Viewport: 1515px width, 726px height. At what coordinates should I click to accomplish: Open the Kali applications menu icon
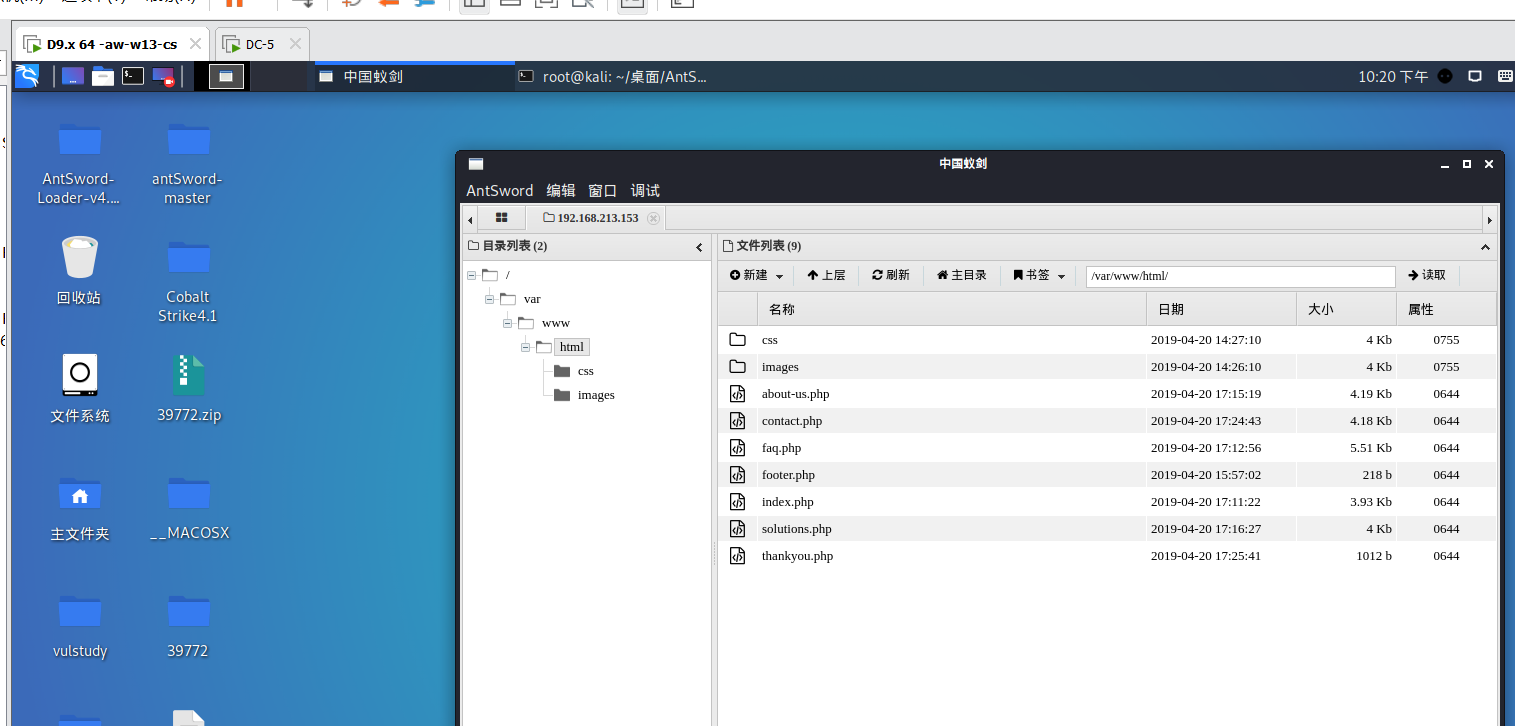pos(26,76)
